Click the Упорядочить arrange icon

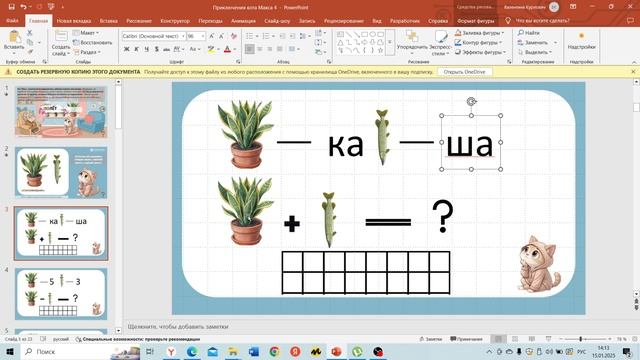coord(412,37)
